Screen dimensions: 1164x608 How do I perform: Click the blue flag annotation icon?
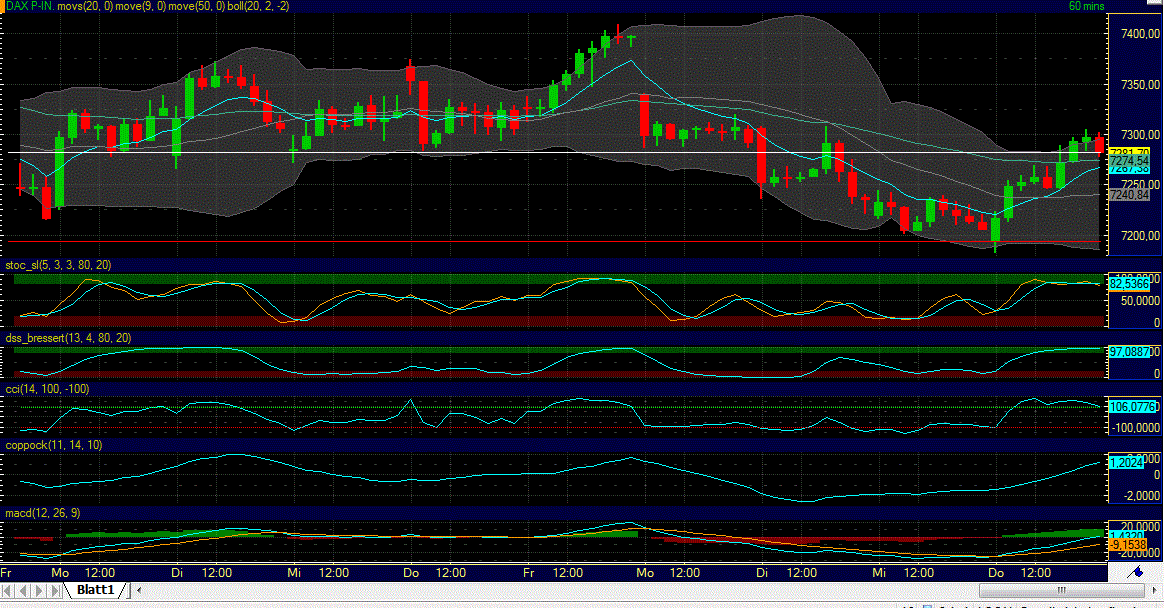[1137, 574]
